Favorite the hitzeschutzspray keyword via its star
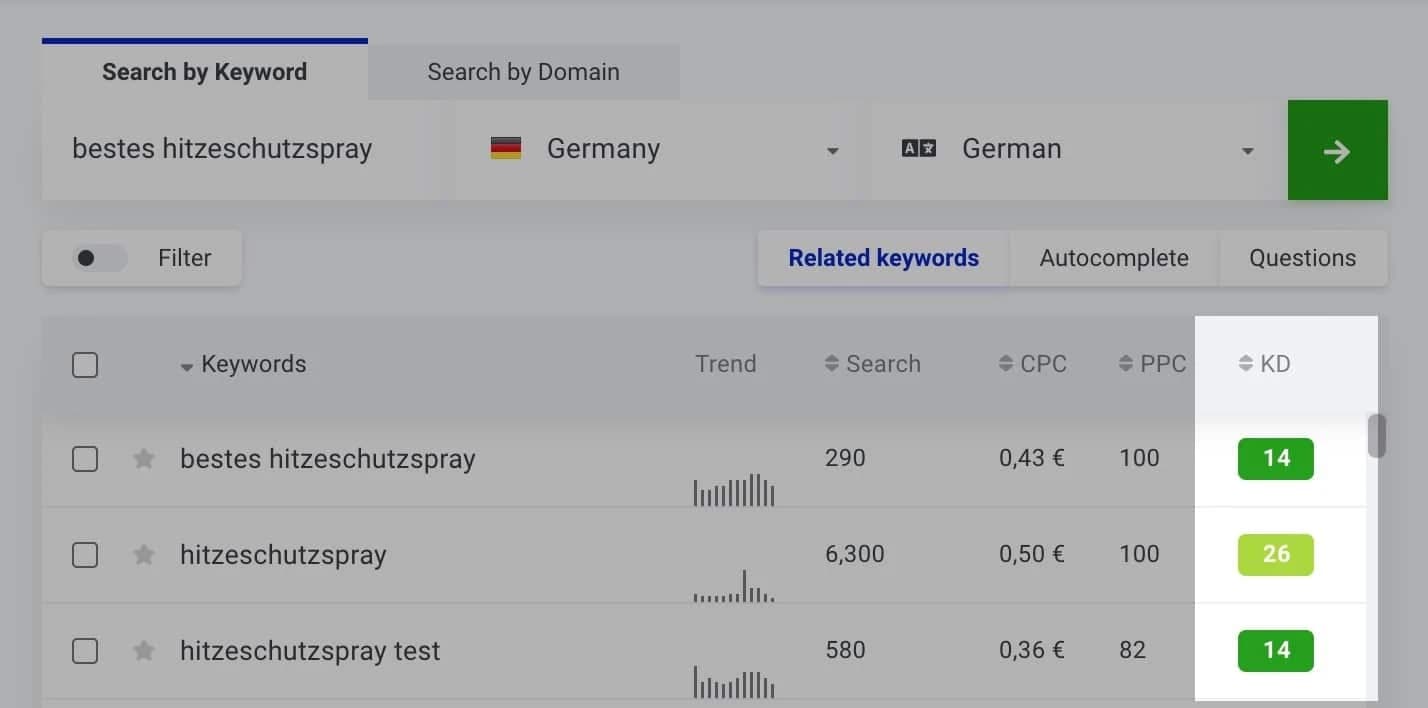The width and height of the screenshot is (1428, 708). (x=143, y=554)
